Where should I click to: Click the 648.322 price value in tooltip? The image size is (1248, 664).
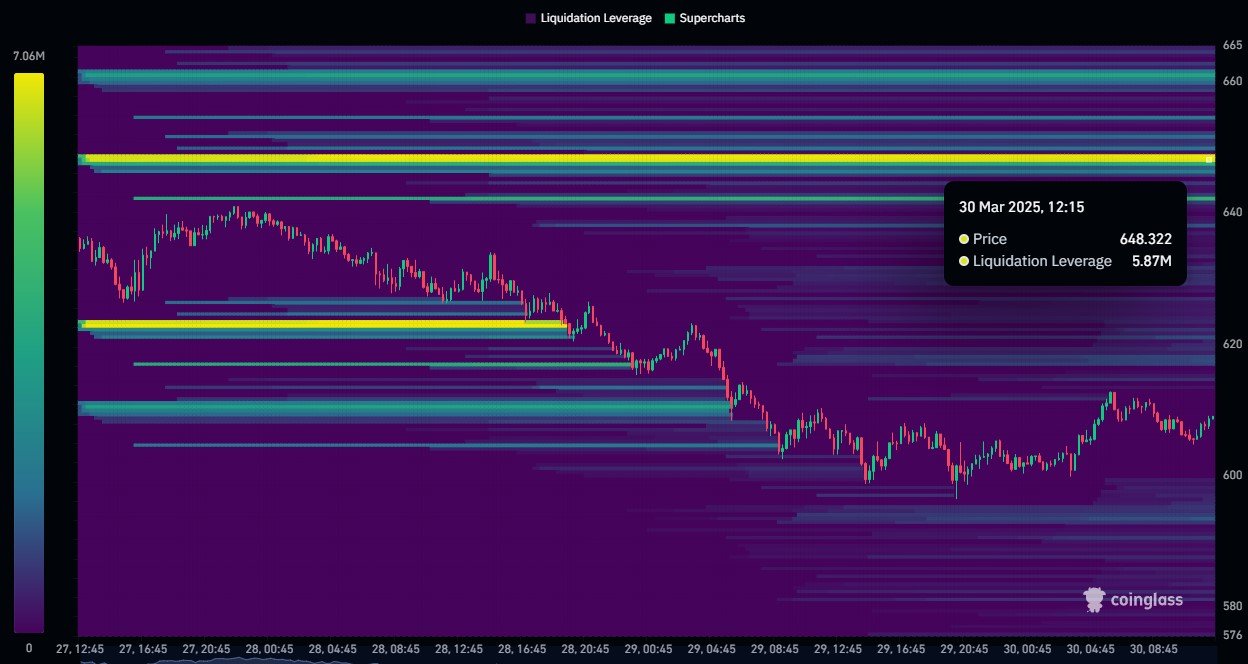(x=1145, y=239)
